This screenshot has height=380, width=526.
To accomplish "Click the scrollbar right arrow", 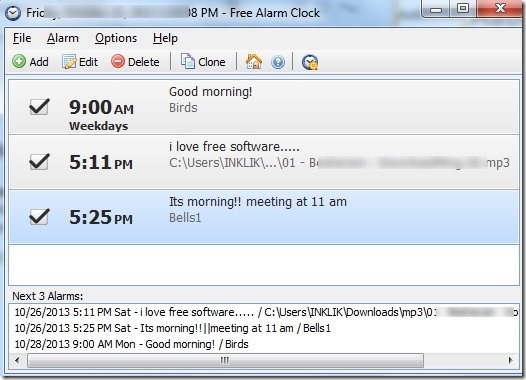I will coord(511,361).
